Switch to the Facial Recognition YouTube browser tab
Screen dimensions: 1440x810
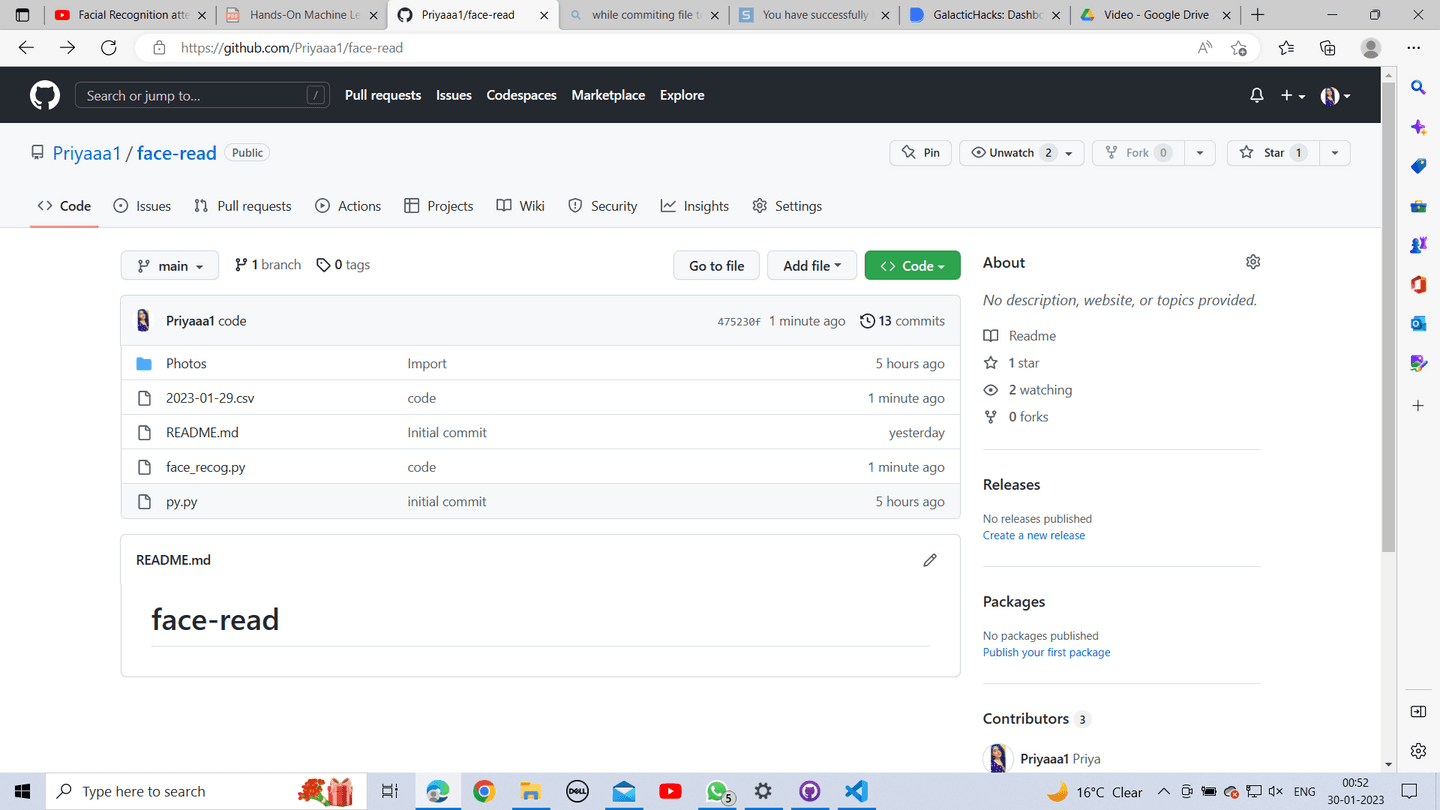(133, 15)
